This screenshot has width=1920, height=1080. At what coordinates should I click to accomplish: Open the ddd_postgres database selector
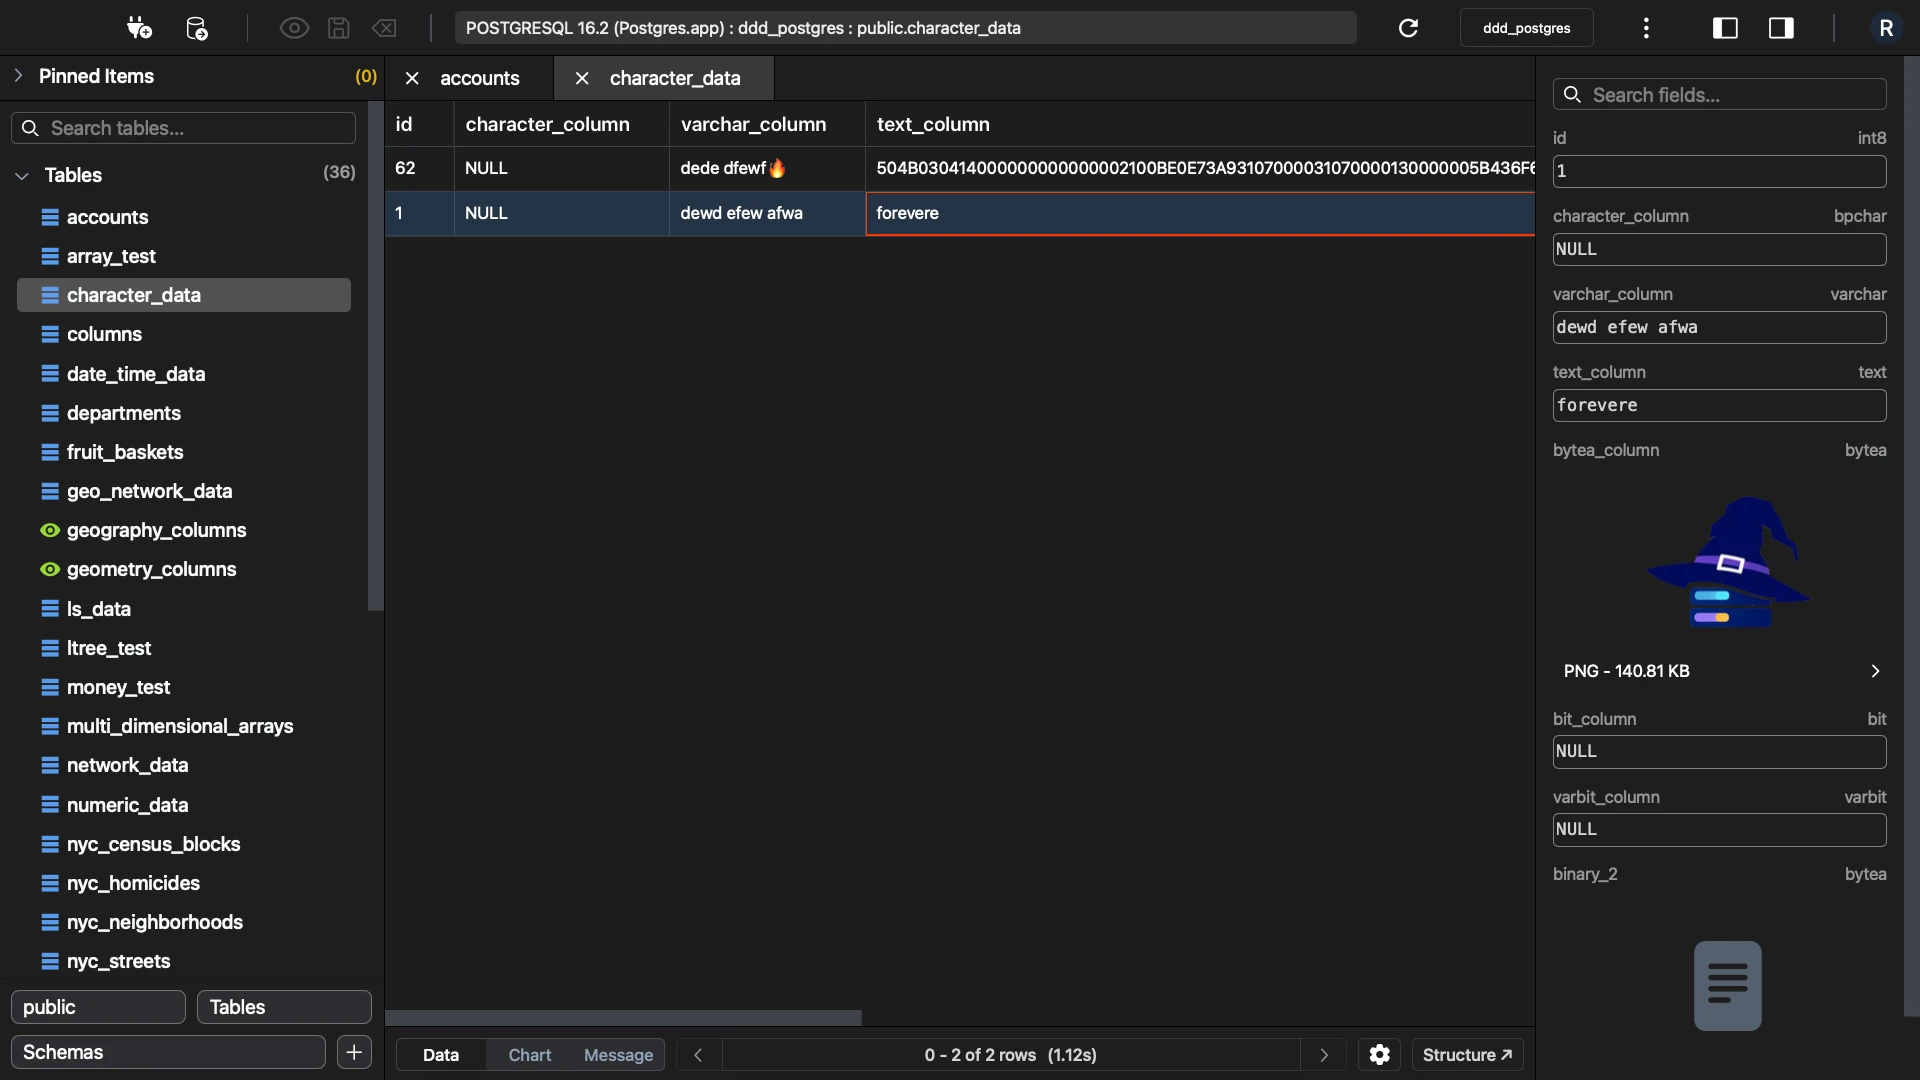(x=1526, y=28)
